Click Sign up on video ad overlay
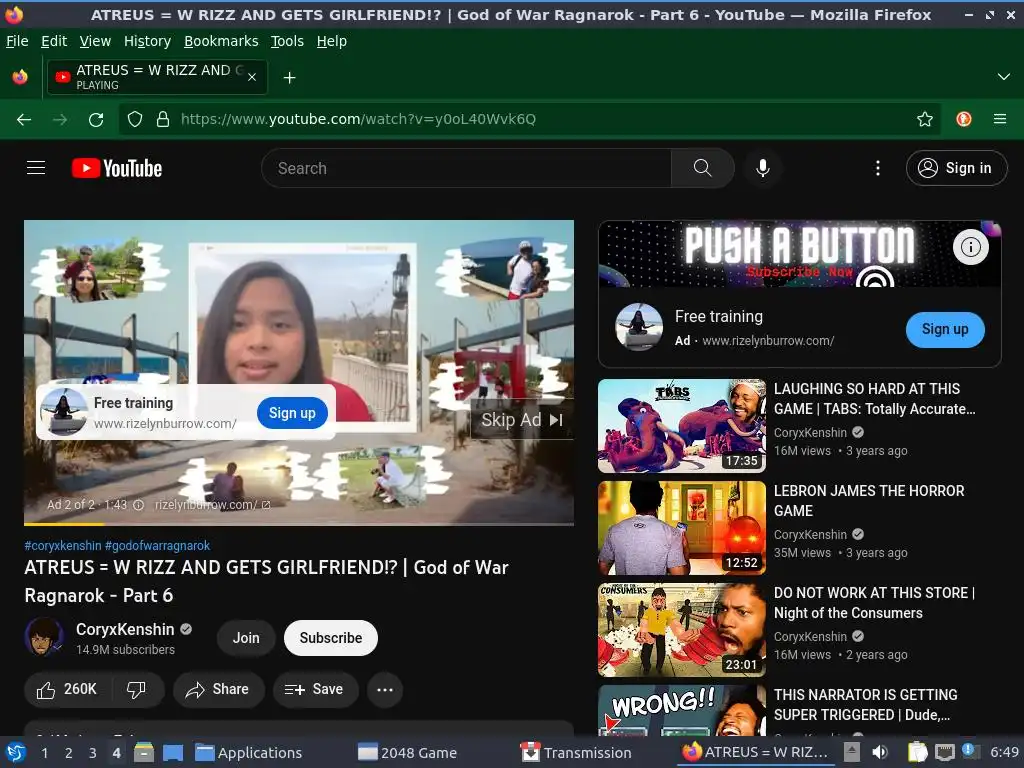The height and width of the screenshot is (768, 1024). 292,413
